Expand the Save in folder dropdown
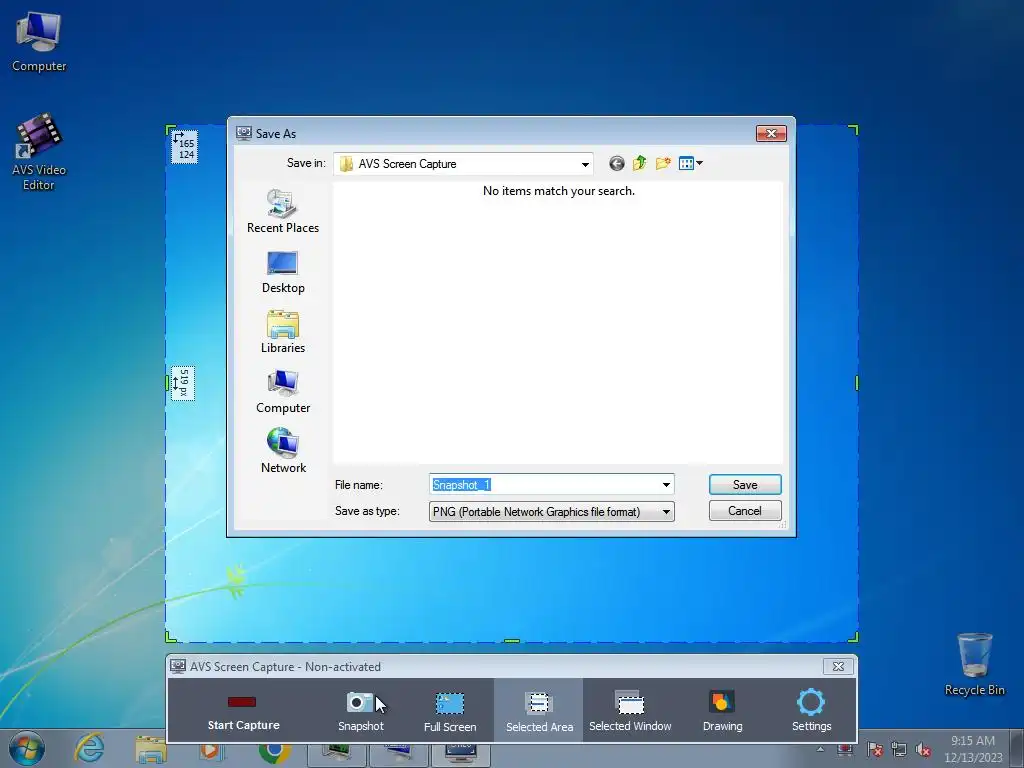Screen dimensions: 1024x768 [584, 164]
